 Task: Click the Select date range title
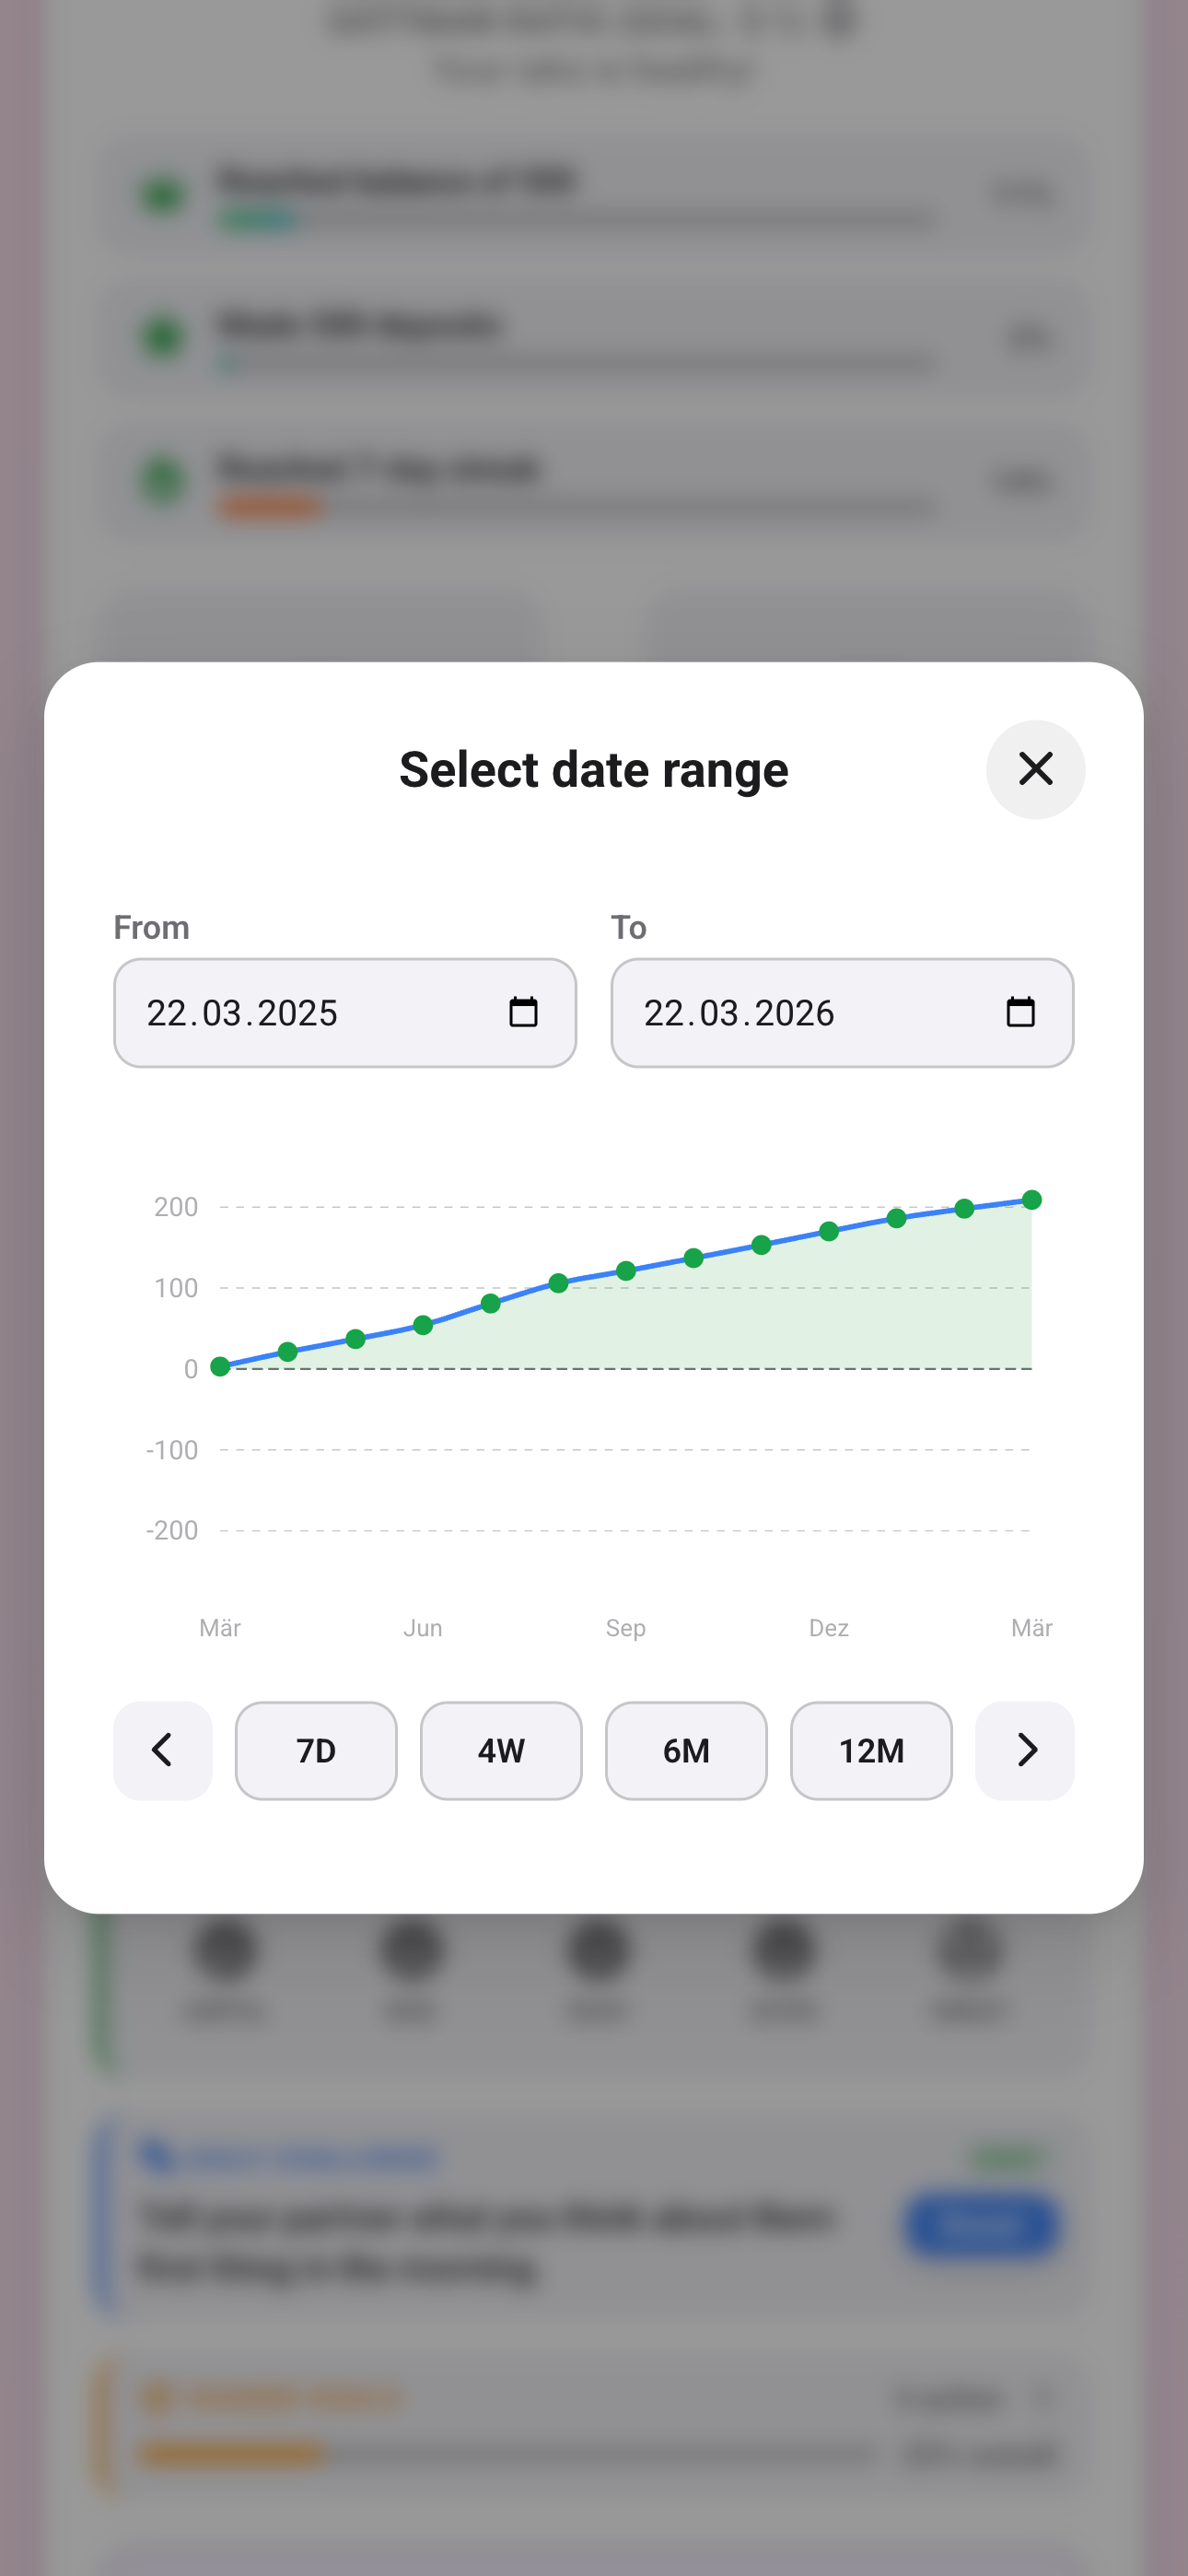[594, 769]
